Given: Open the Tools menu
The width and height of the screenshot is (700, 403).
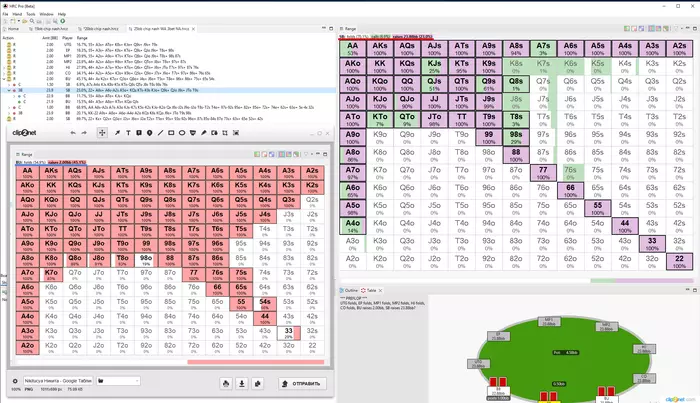Looking at the screenshot, I should pos(31,14).
